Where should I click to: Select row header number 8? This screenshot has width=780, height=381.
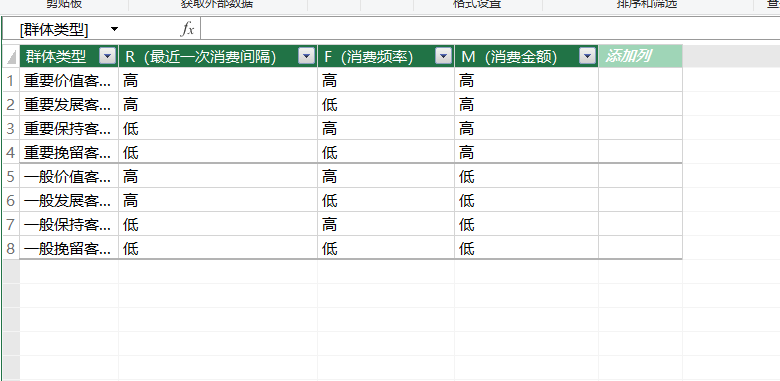[11, 248]
